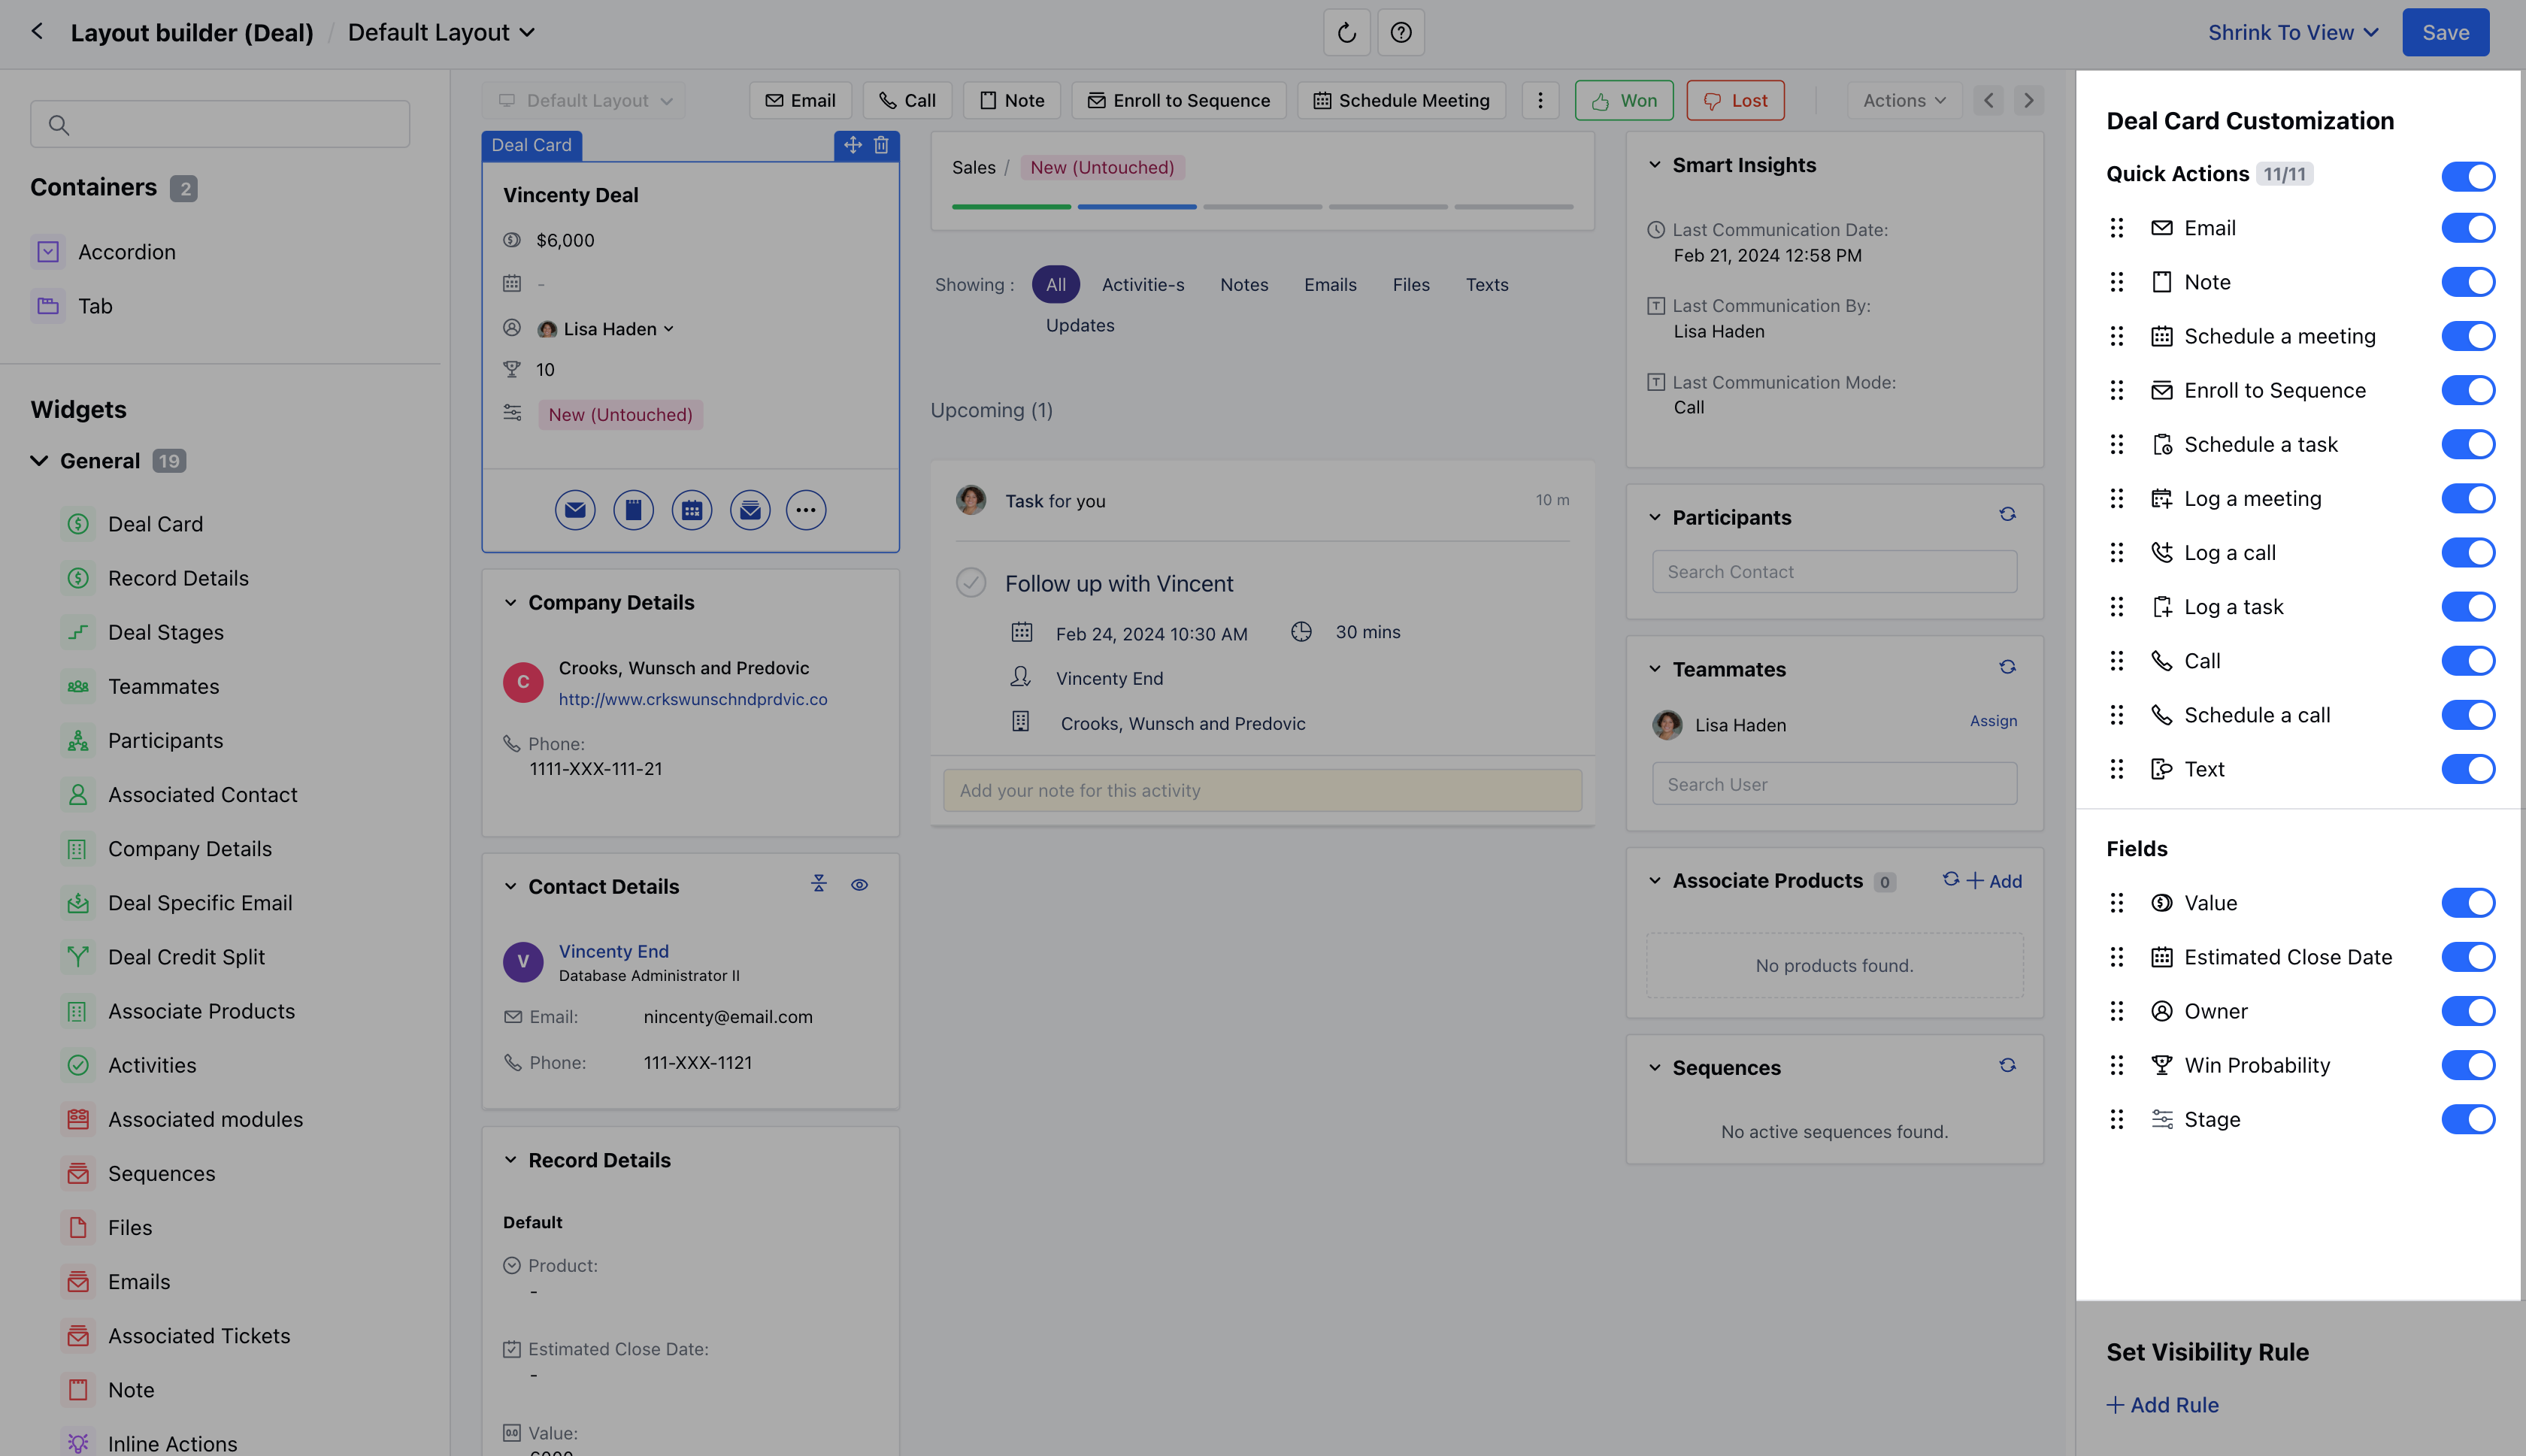This screenshot has height=1456, width=2526.
Task: Click the previous record arrow
Action: click(x=1988, y=100)
